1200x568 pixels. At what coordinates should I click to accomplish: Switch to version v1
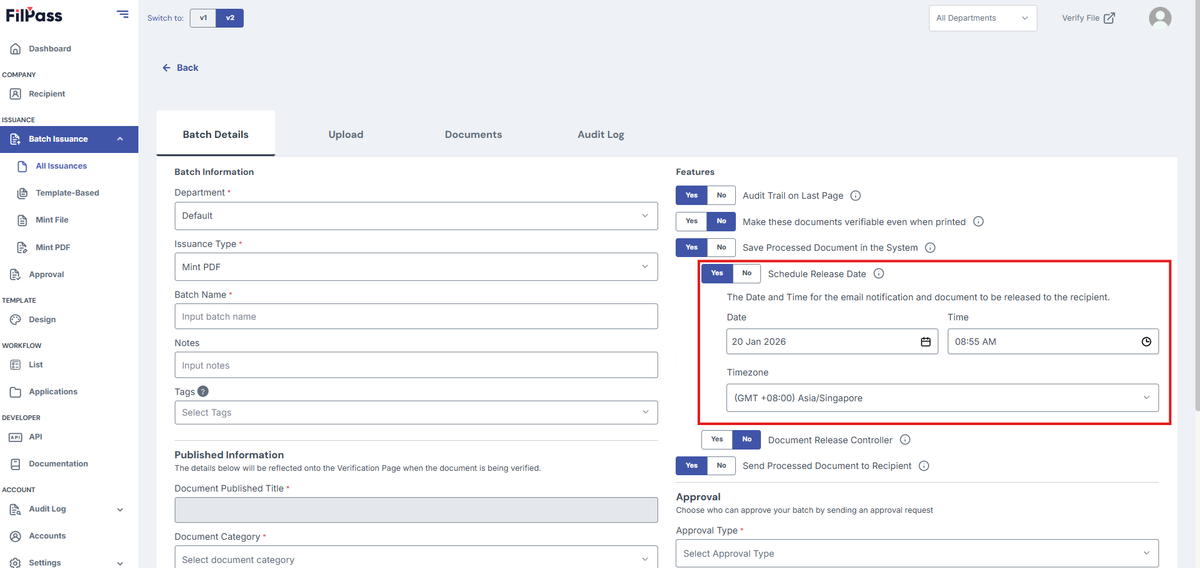click(x=203, y=18)
